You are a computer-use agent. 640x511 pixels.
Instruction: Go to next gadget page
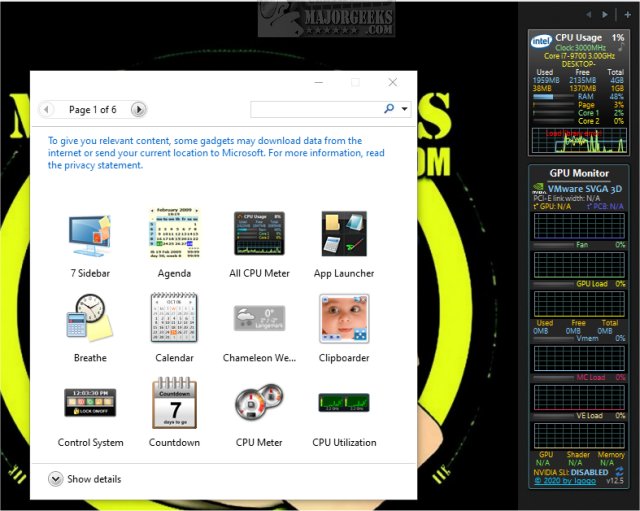[139, 109]
